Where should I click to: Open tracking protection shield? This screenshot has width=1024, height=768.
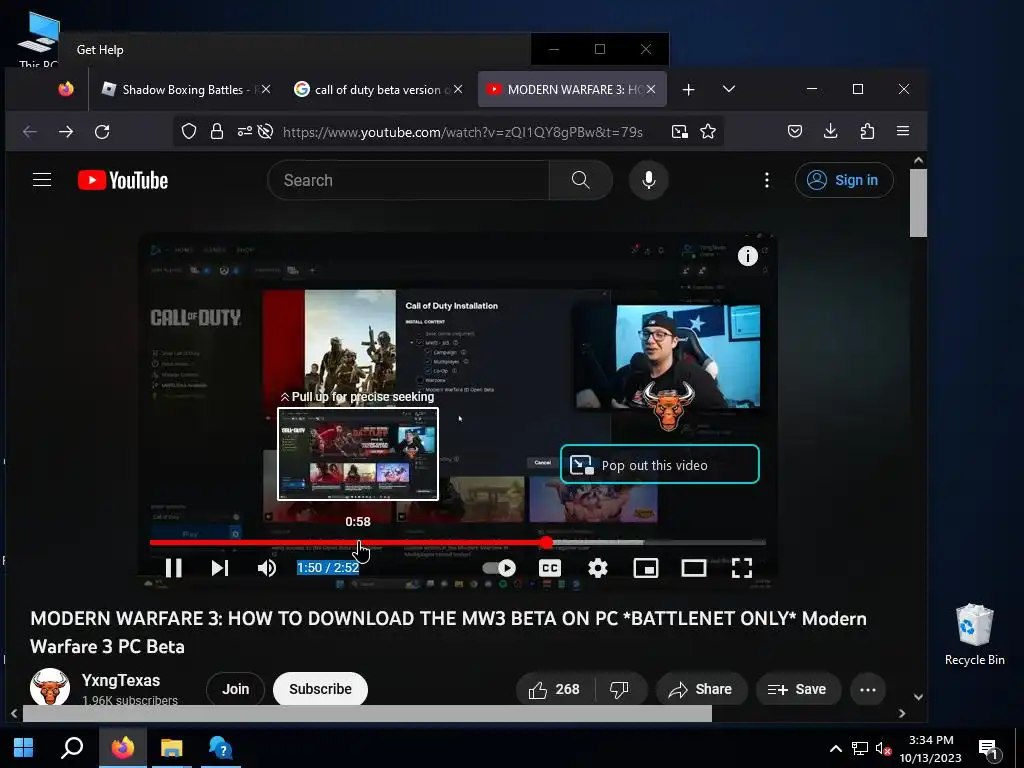click(x=189, y=132)
